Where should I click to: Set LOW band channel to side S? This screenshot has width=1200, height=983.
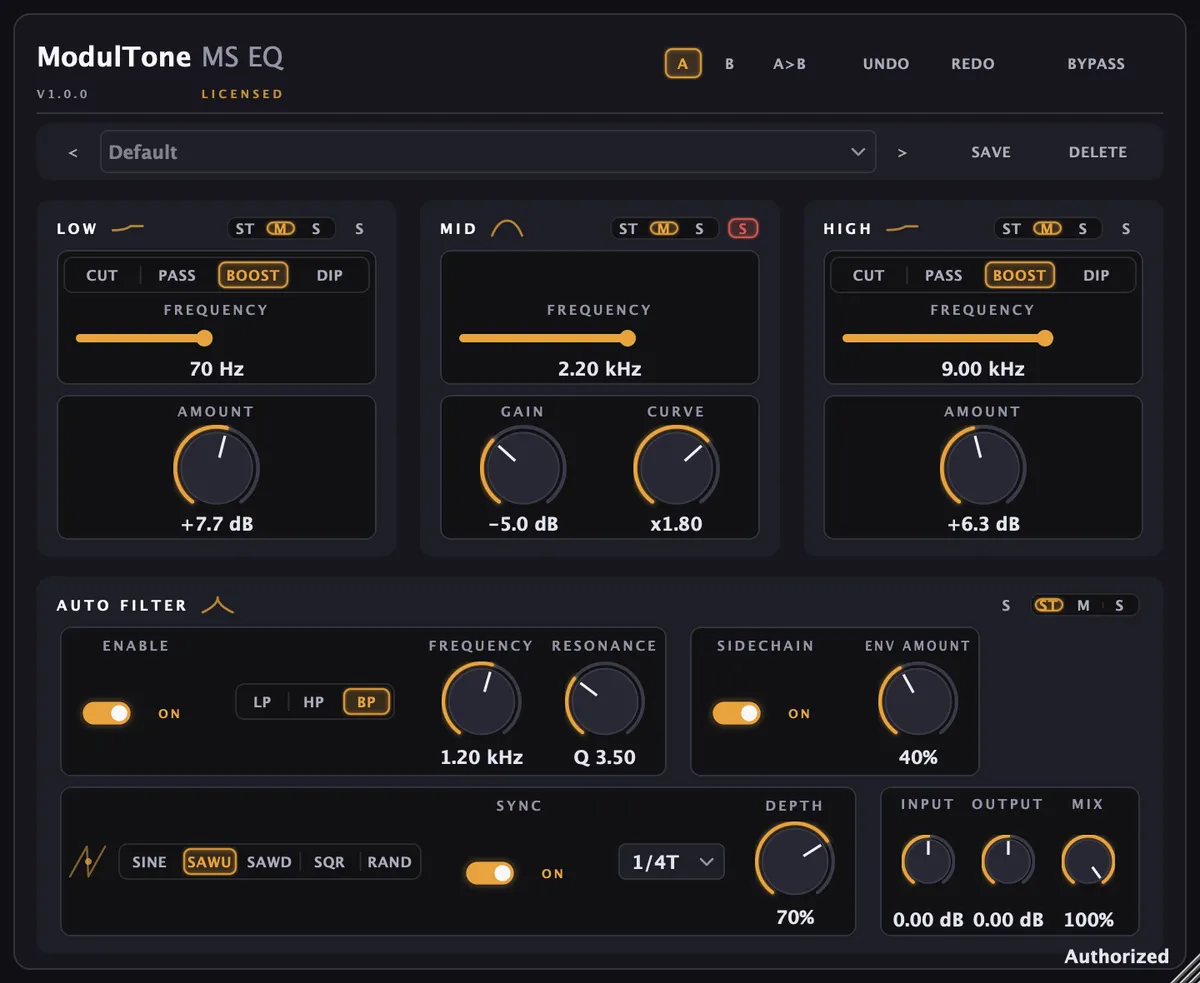click(x=316, y=229)
